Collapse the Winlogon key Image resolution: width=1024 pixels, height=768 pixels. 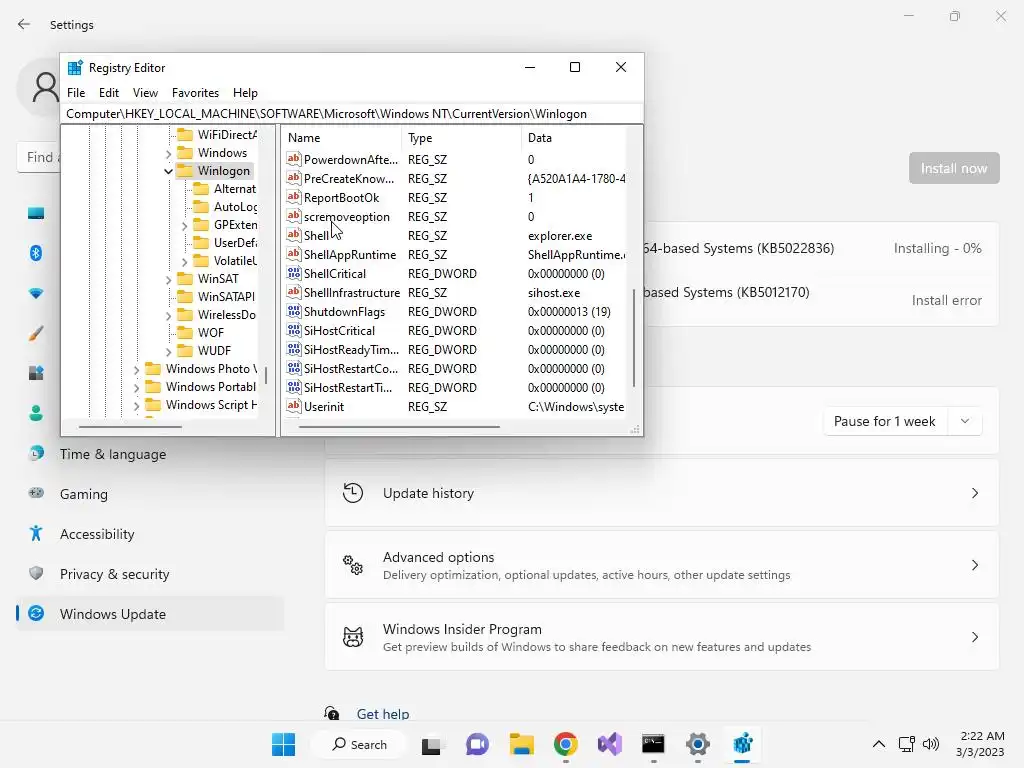pyautogui.click(x=168, y=171)
